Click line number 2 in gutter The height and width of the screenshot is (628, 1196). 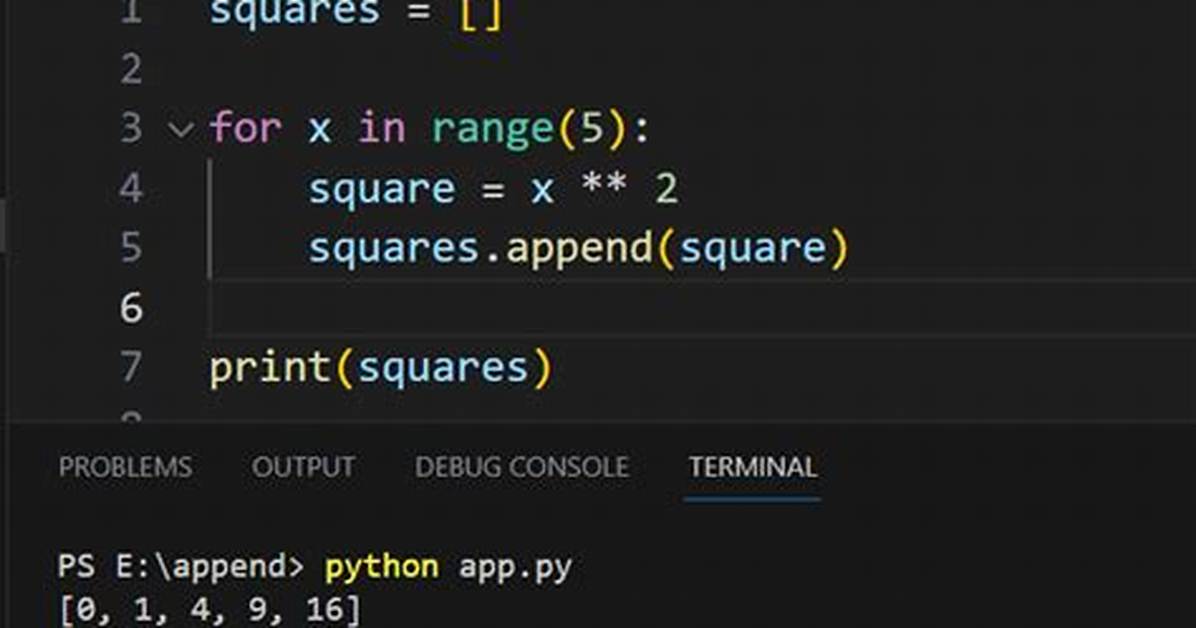131,69
